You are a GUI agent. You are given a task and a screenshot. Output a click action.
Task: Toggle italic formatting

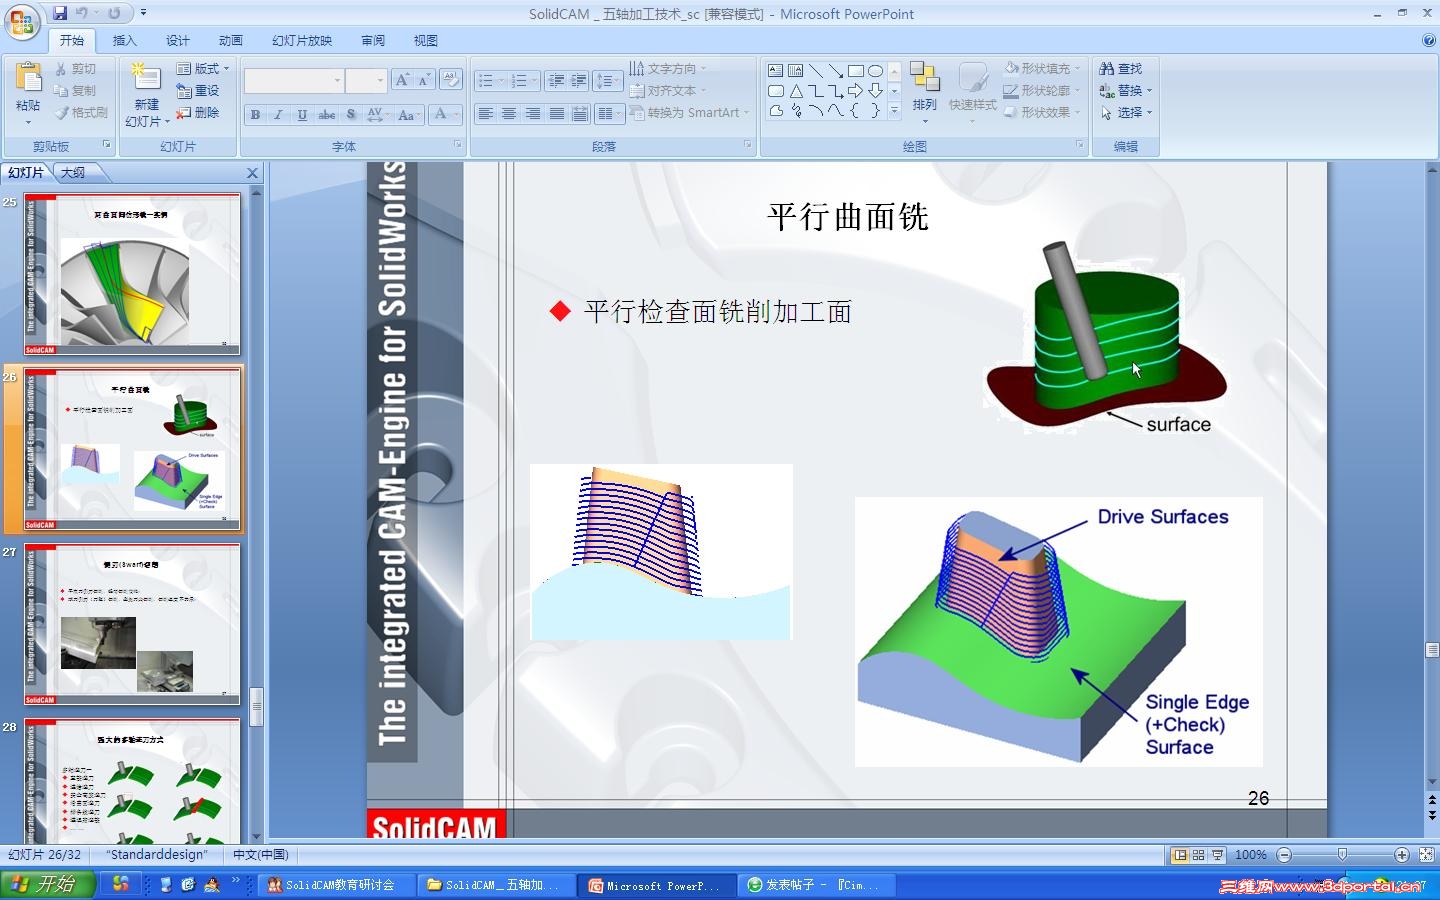[278, 115]
